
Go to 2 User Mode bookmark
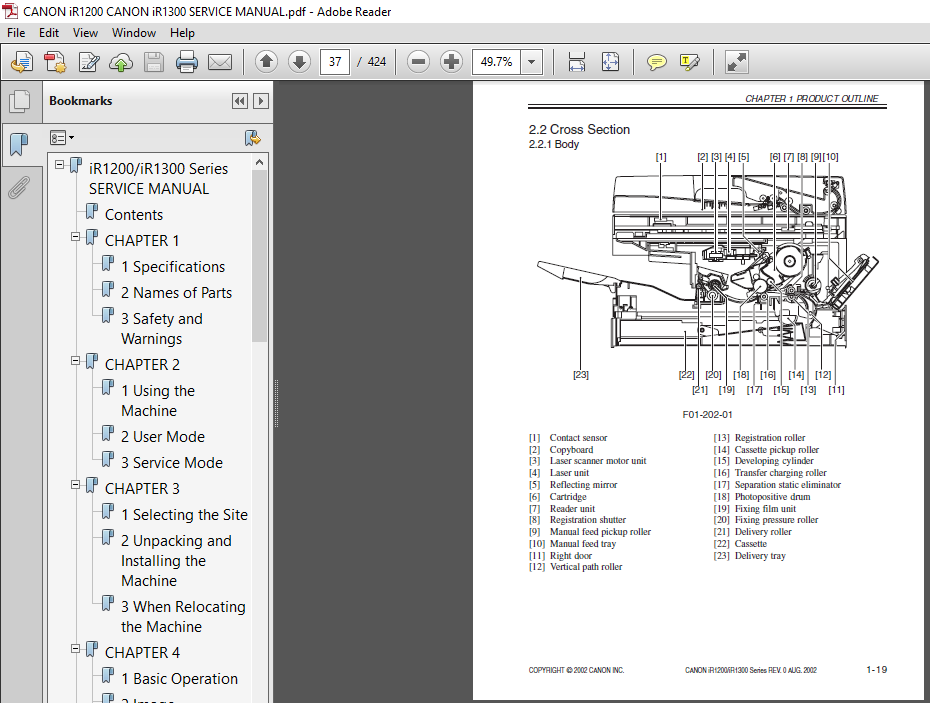point(163,437)
